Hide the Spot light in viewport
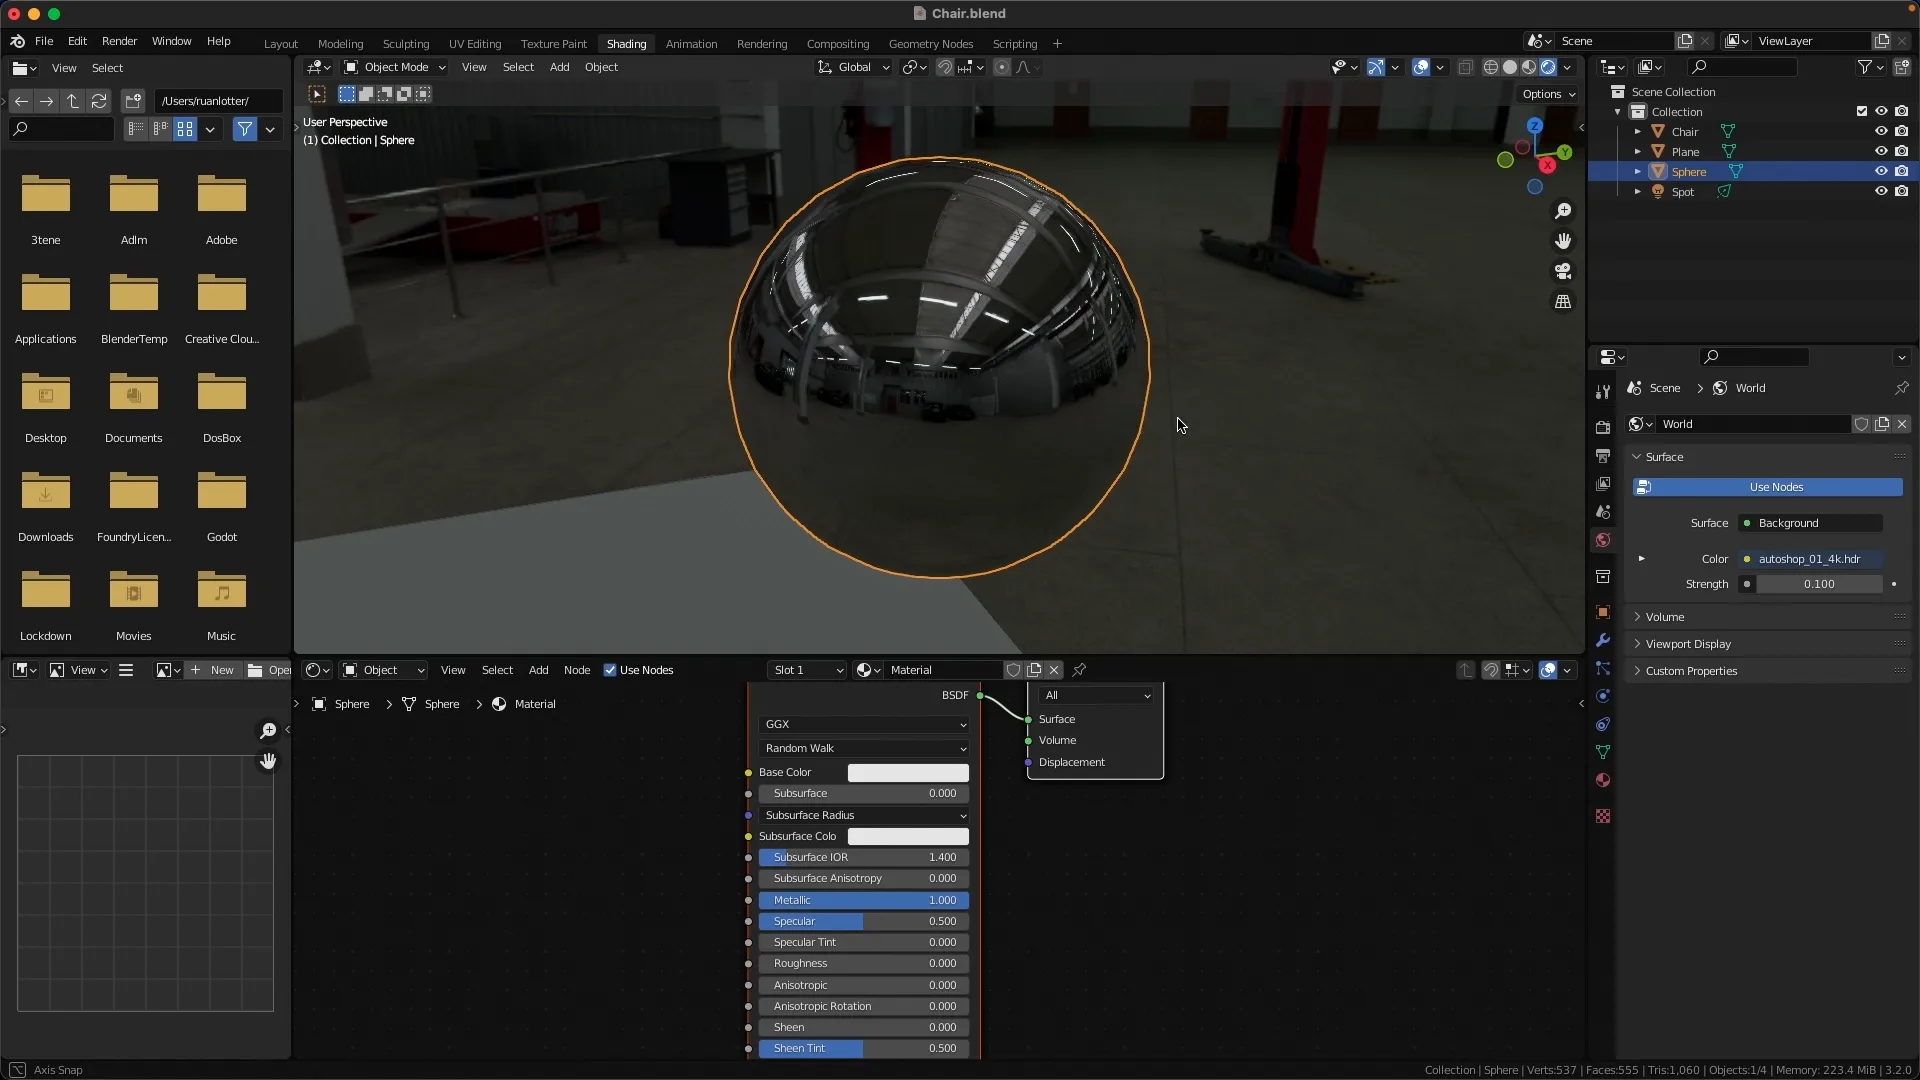Viewport: 1920px width, 1080px height. (x=1881, y=192)
